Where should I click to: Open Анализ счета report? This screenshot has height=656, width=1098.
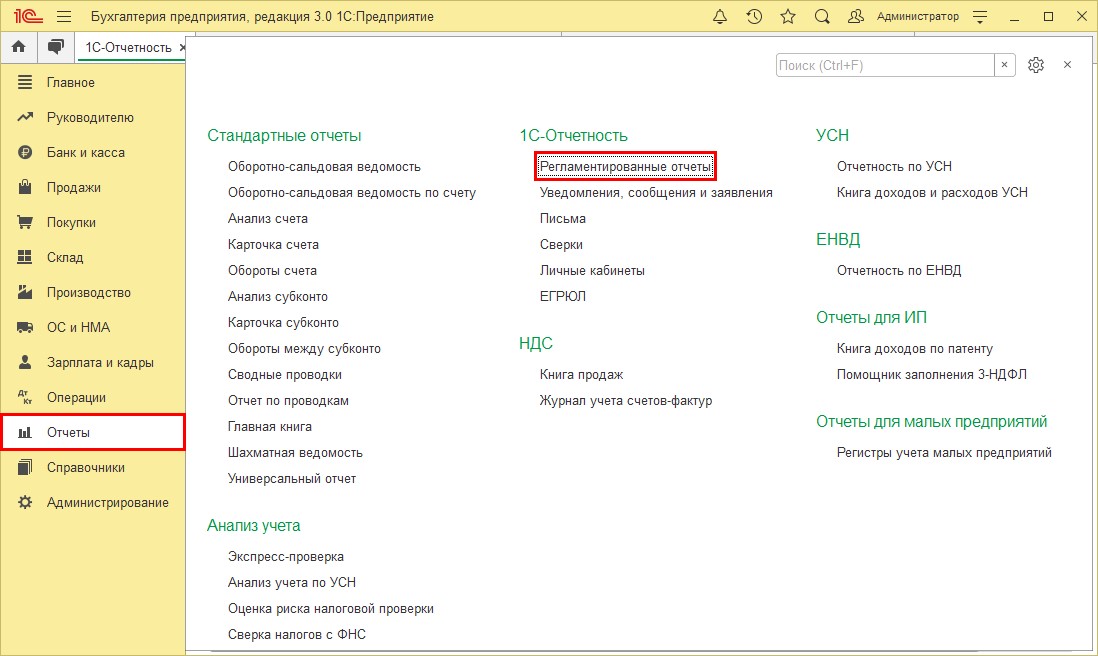pos(267,218)
